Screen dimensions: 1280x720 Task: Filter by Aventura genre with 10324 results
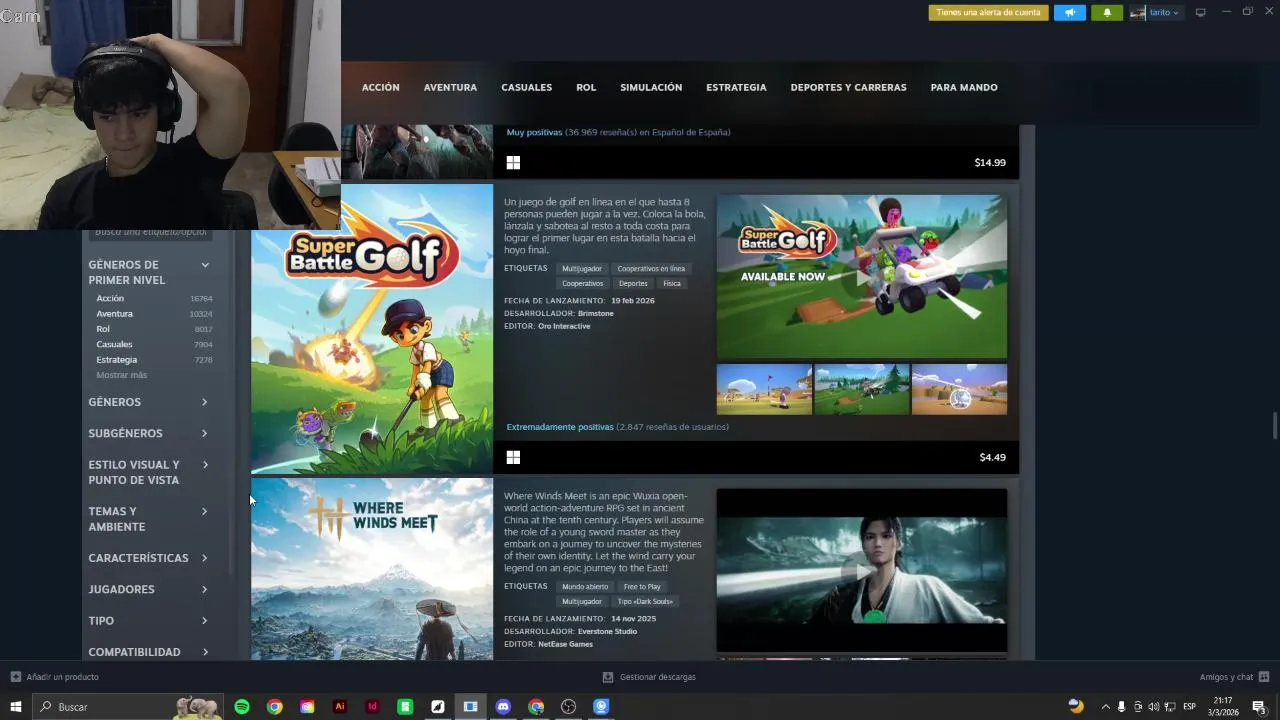click(154, 314)
